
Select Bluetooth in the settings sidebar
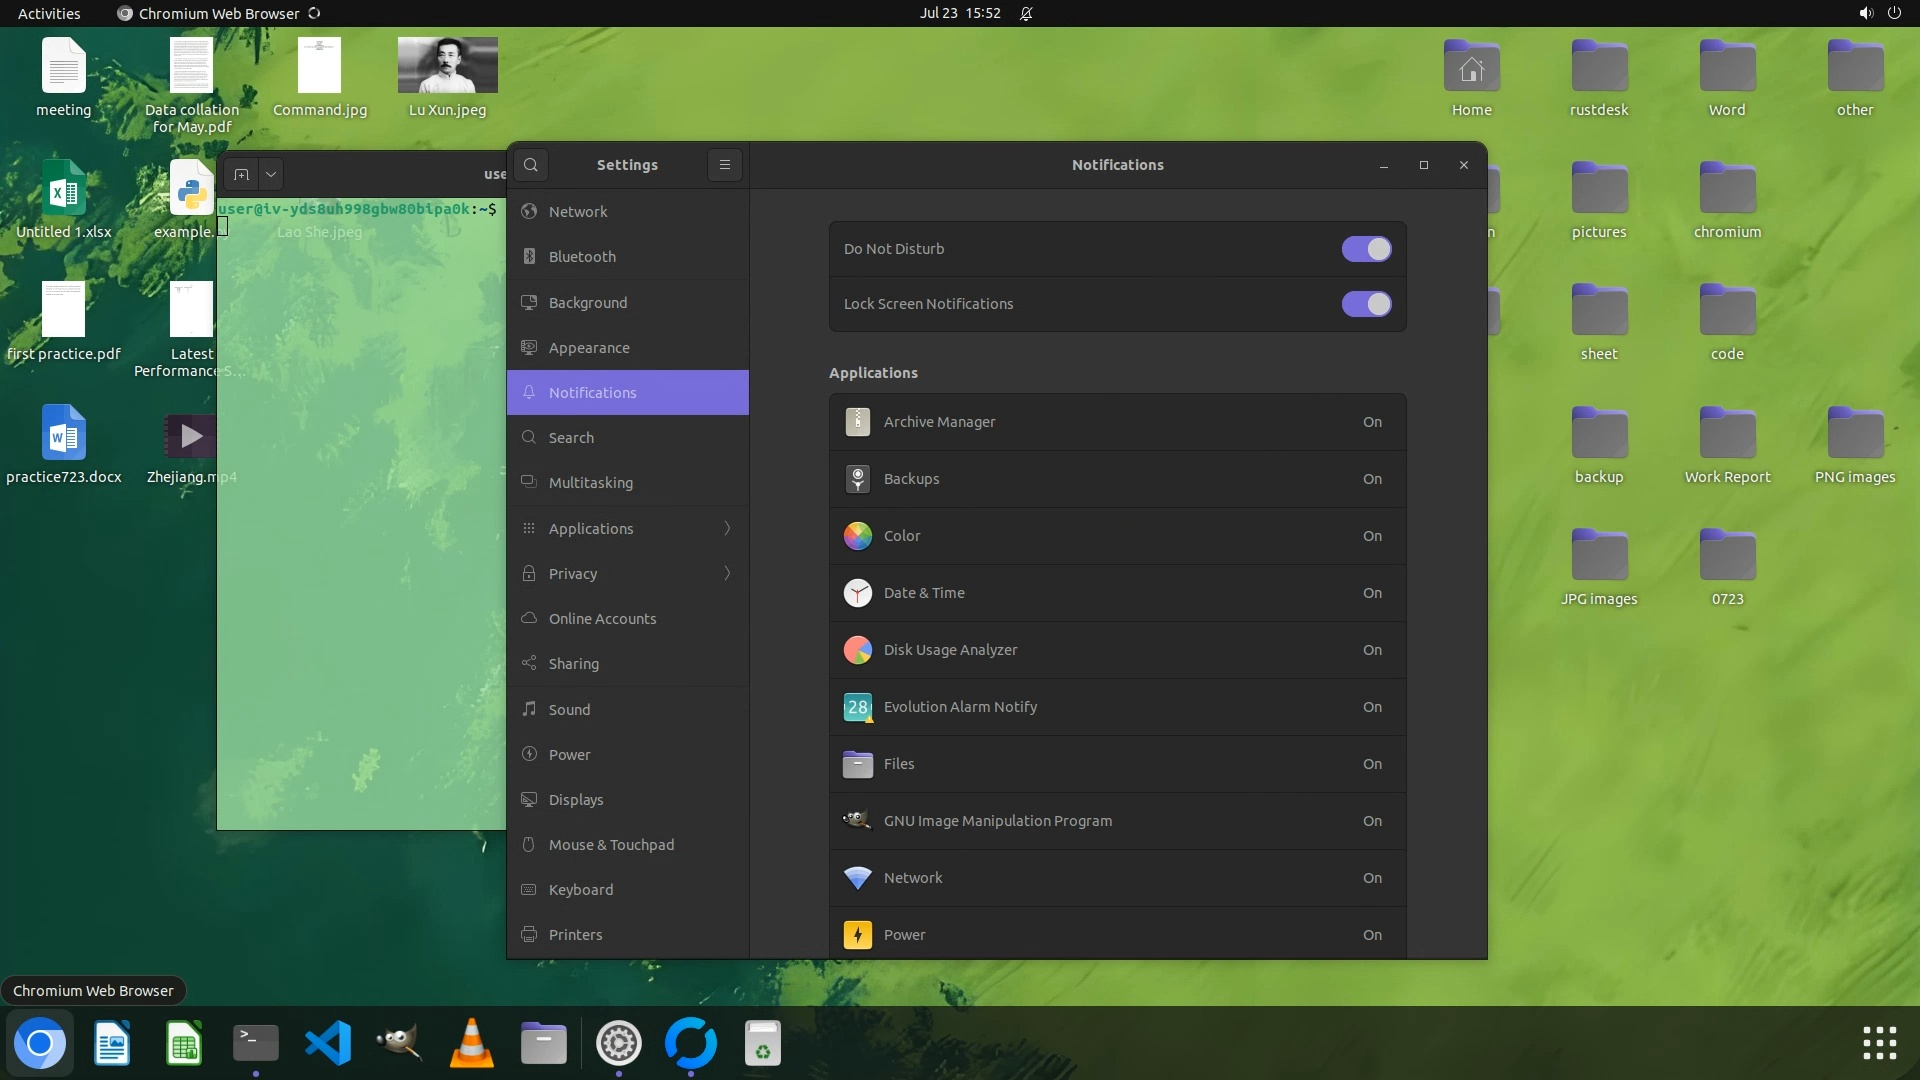click(582, 257)
